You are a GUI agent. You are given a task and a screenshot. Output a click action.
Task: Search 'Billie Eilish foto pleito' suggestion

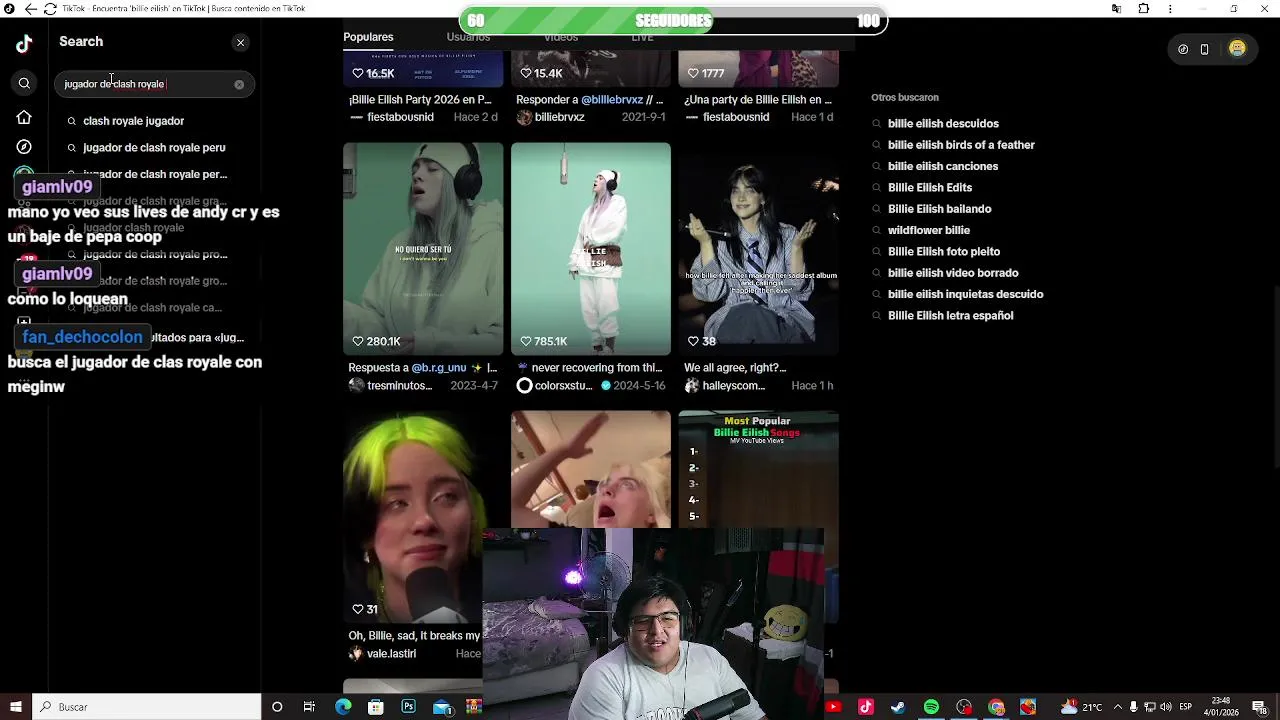944,252
